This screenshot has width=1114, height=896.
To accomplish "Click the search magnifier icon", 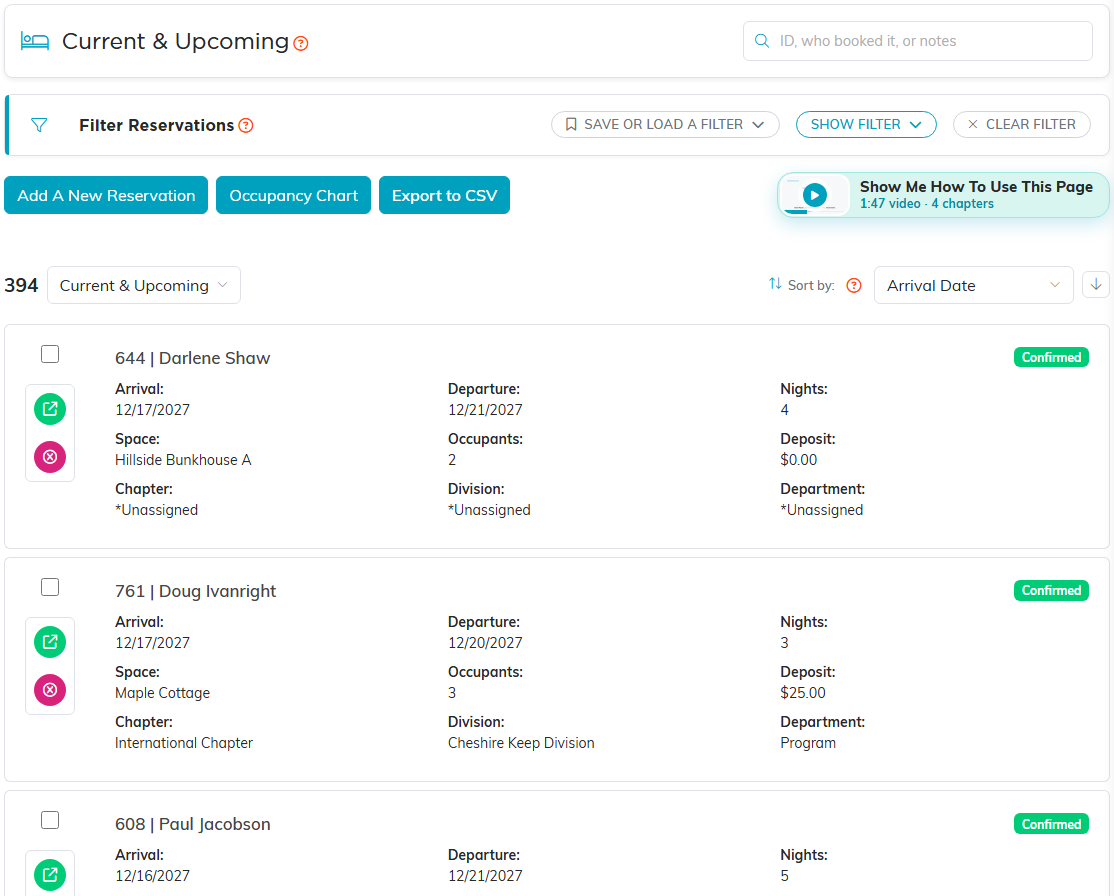I will [x=762, y=41].
